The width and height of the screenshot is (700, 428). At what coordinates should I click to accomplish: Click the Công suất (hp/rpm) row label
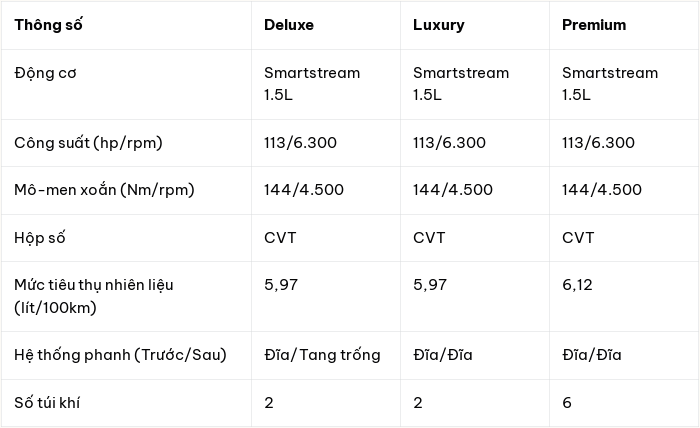(88, 143)
